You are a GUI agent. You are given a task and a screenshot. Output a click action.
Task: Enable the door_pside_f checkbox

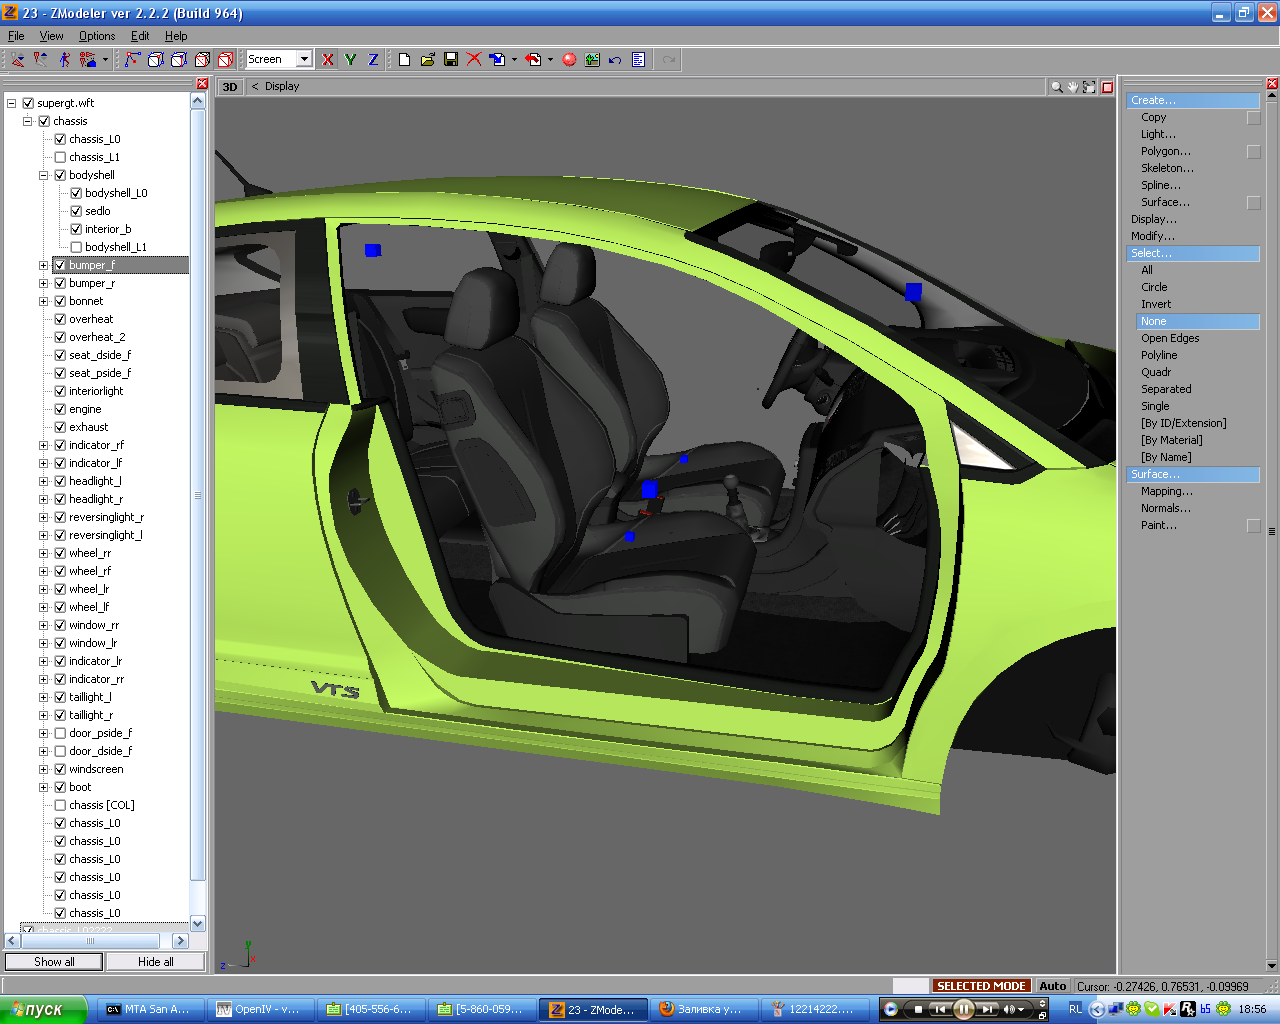(x=60, y=733)
